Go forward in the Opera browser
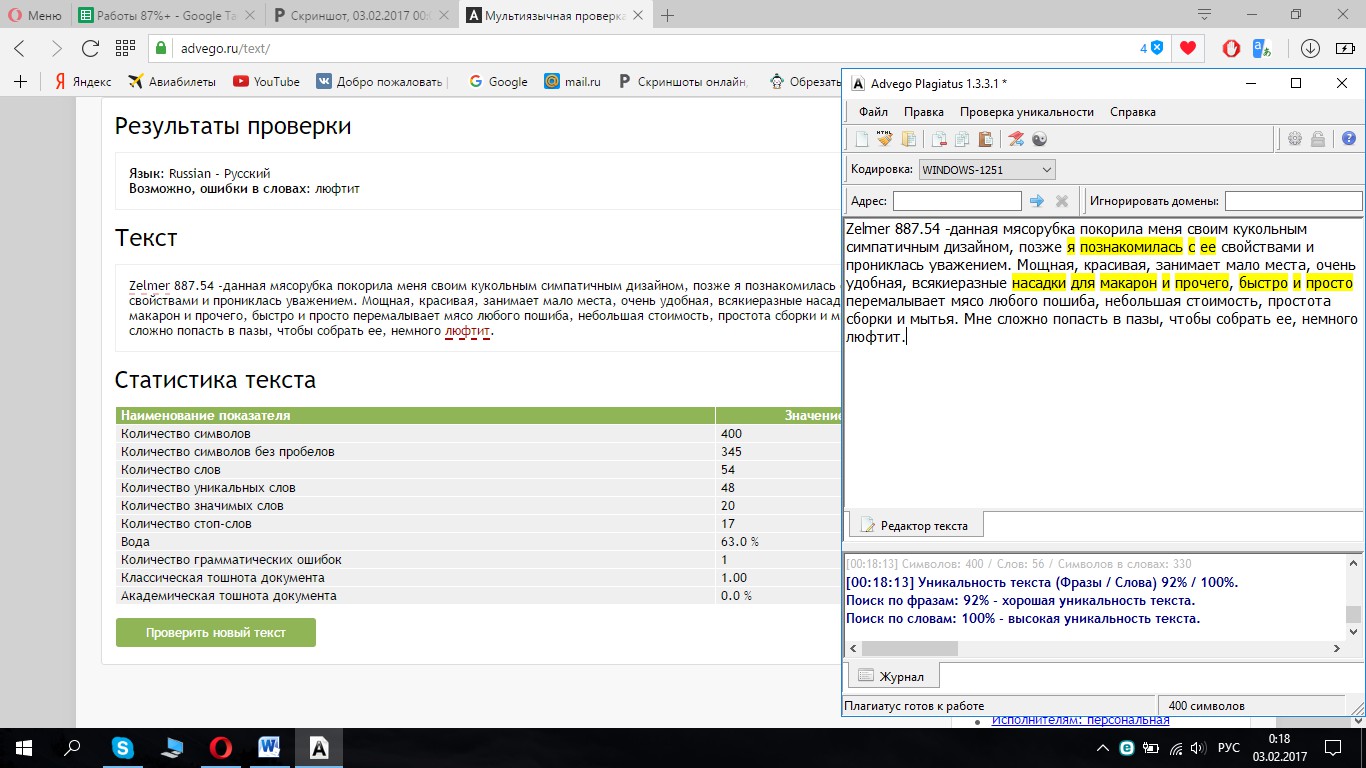 point(56,48)
